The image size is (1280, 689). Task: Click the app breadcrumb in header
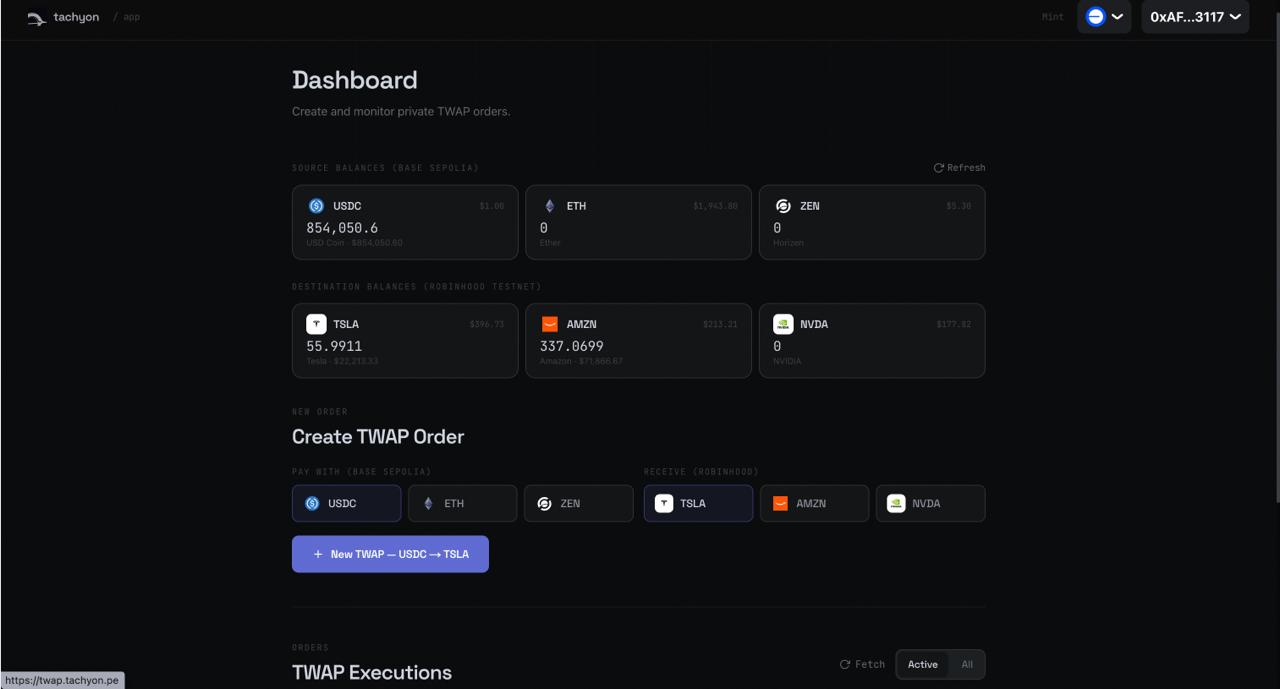[x=131, y=17]
